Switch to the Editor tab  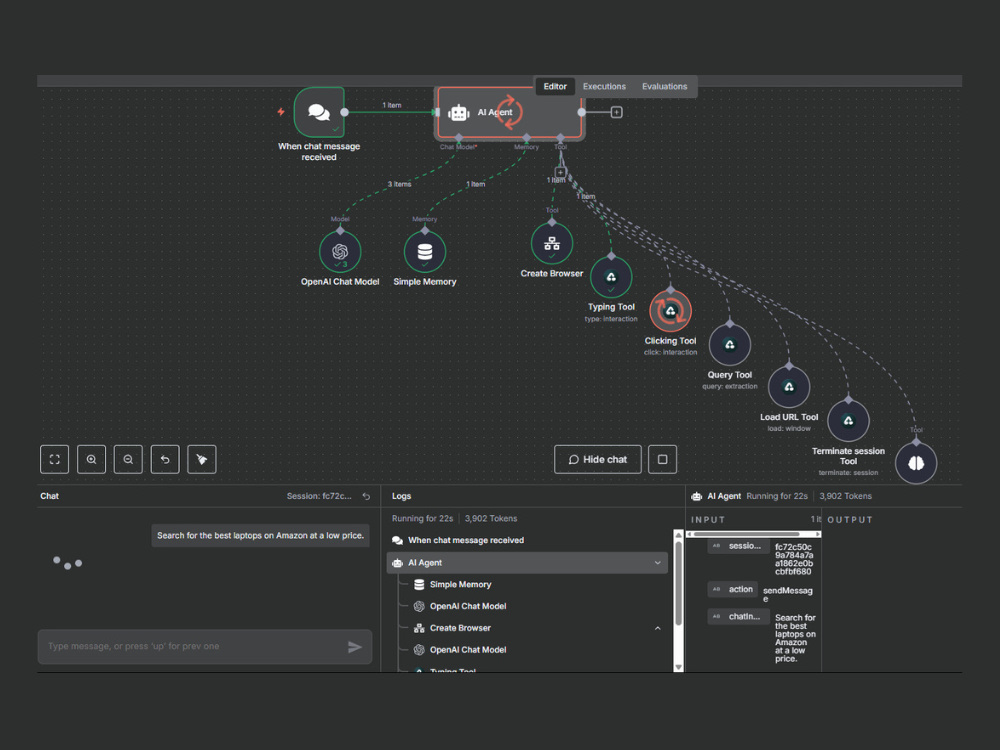coord(555,87)
